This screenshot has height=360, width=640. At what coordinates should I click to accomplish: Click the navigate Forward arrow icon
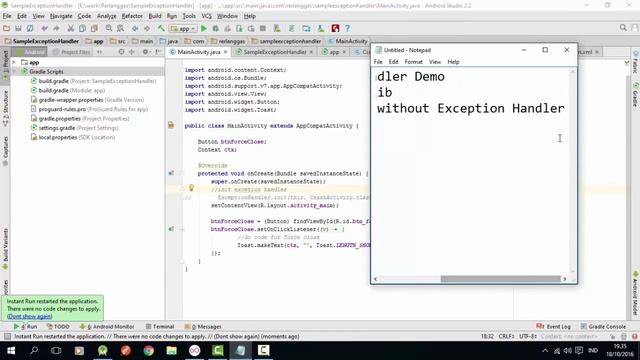tap(147, 28)
